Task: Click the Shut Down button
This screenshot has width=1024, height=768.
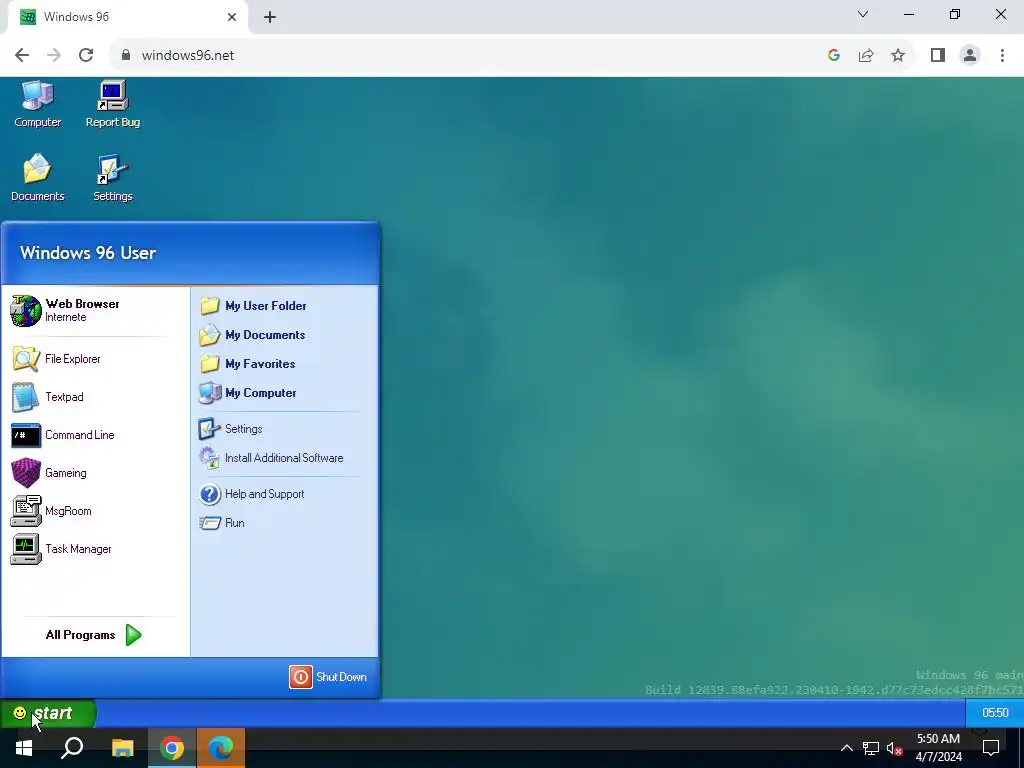Action: click(328, 677)
